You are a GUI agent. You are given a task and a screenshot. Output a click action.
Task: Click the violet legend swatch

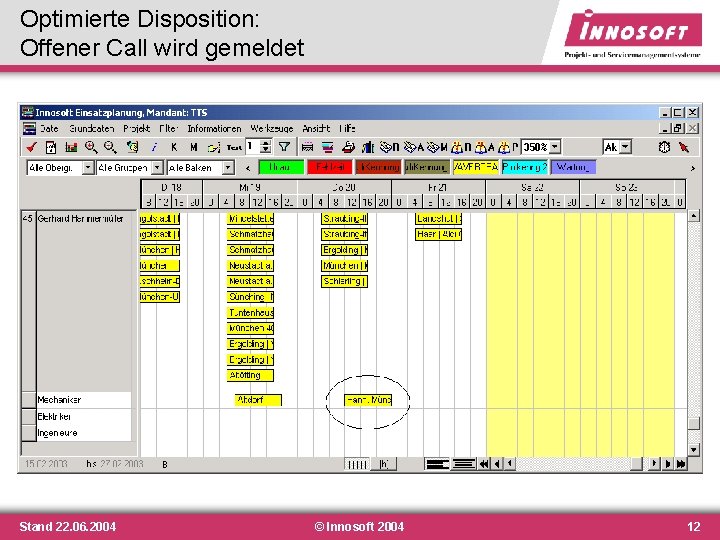tap(573, 168)
